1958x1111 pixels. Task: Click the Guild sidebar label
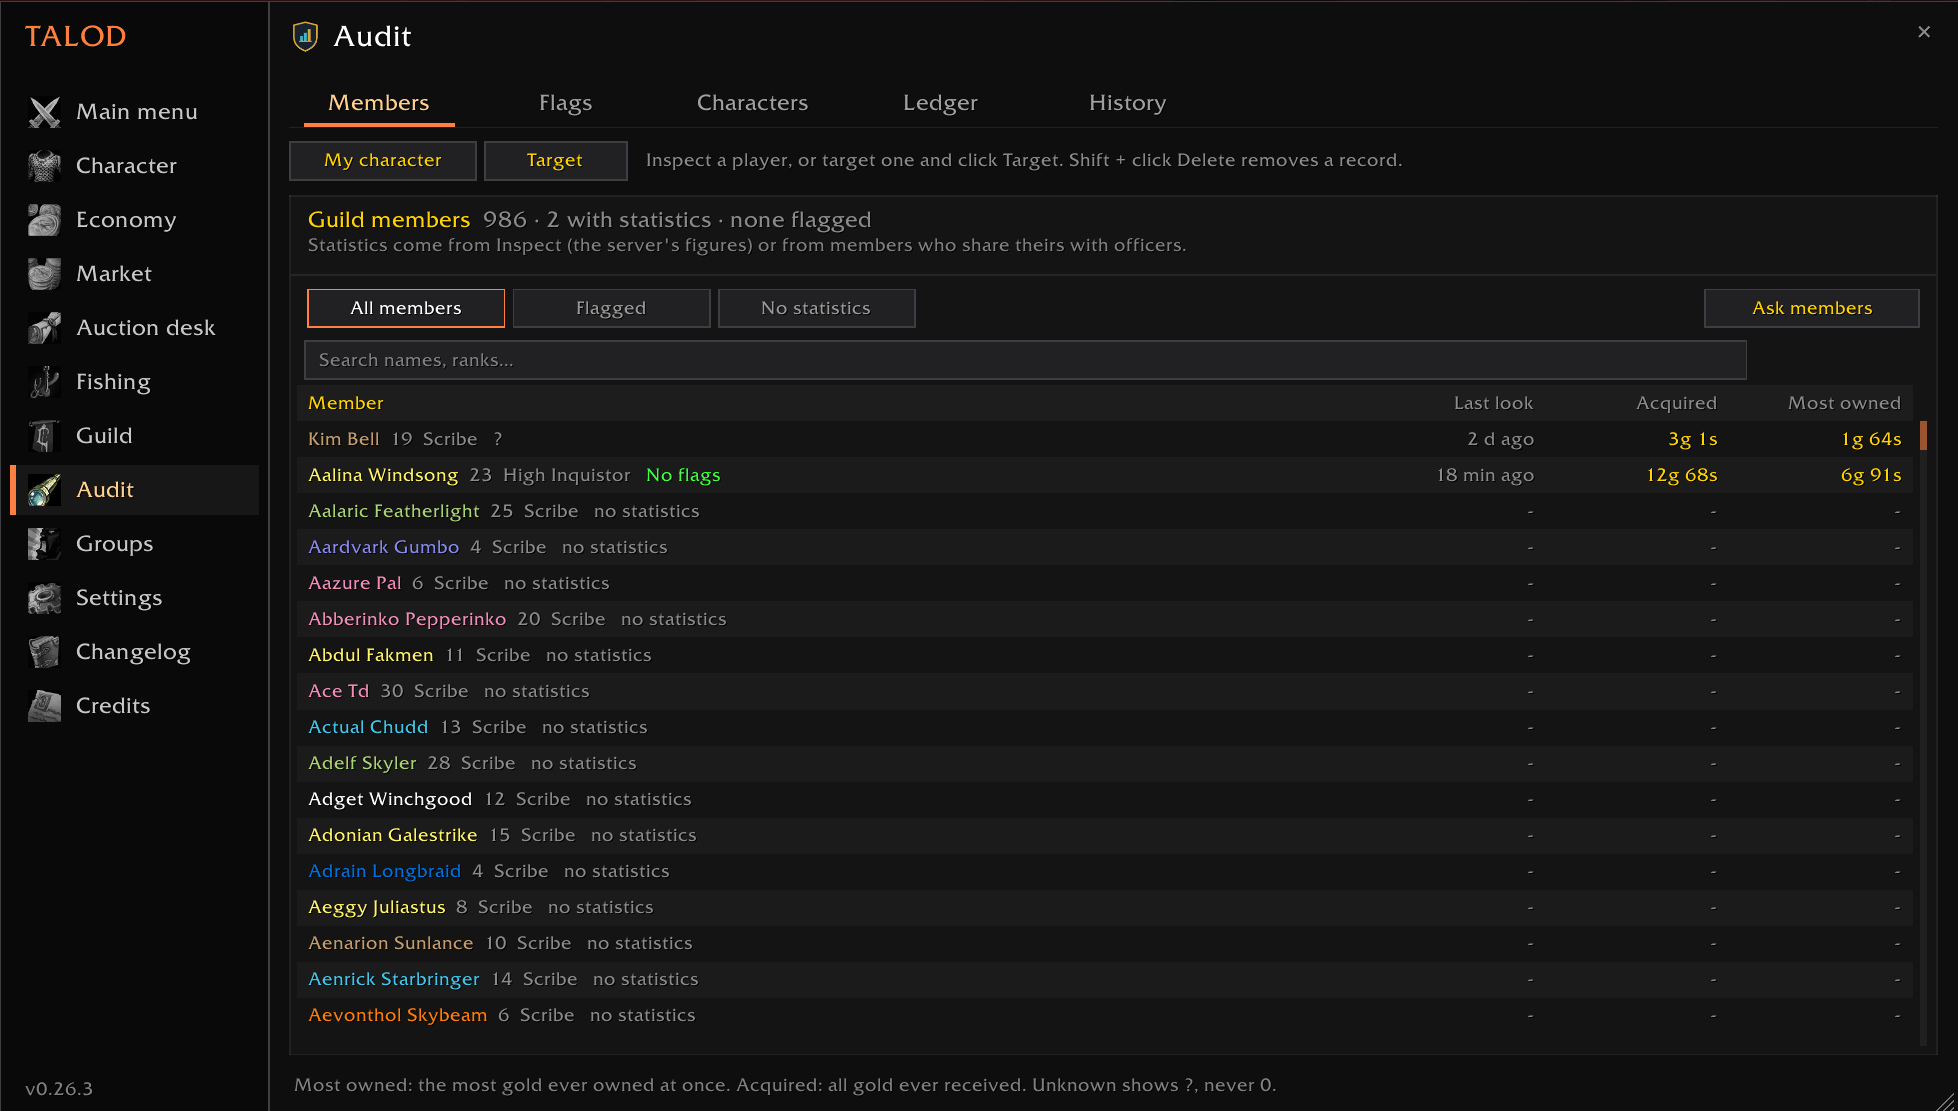point(104,436)
